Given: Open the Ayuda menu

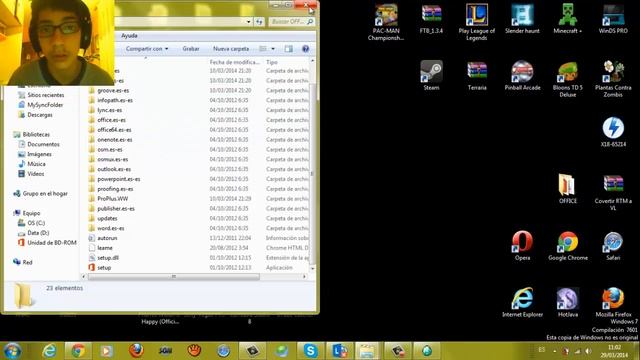Looking at the screenshot, I should (129, 36).
